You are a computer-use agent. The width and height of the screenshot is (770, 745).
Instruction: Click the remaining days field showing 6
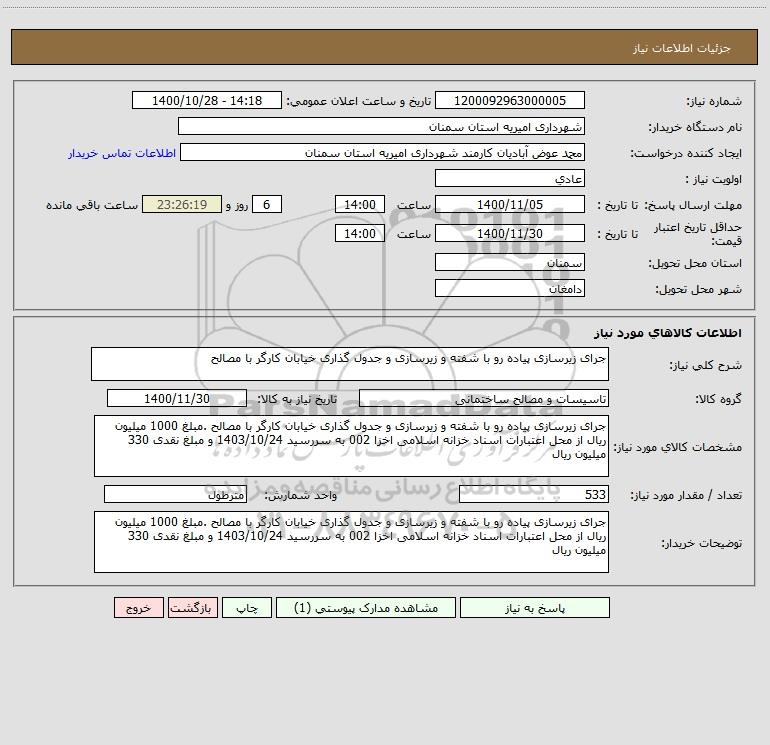pyautogui.click(x=267, y=204)
